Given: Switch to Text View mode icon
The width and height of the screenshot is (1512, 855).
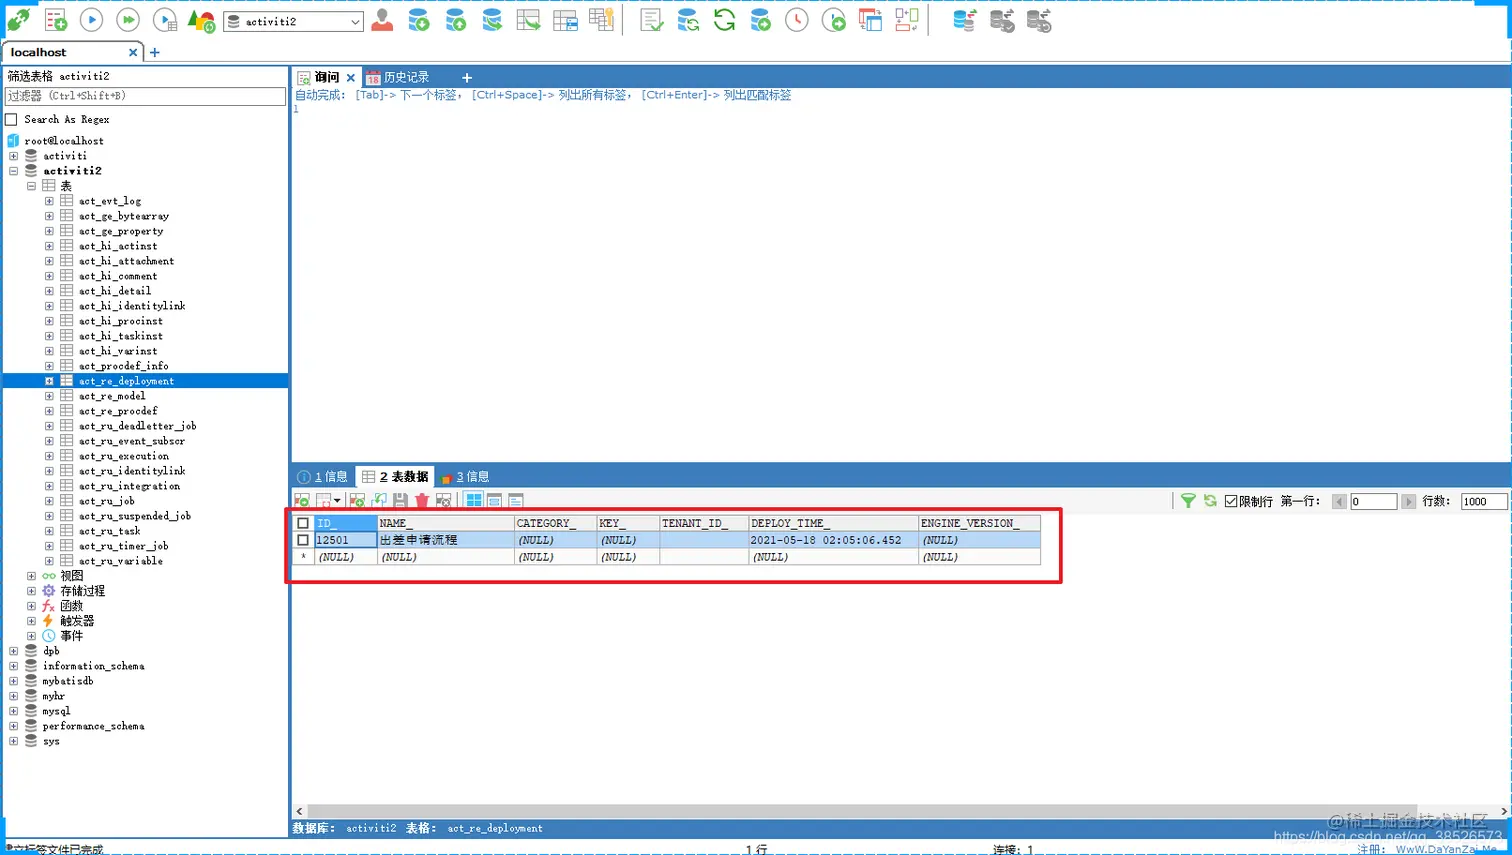Looking at the screenshot, I should coord(516,500).
